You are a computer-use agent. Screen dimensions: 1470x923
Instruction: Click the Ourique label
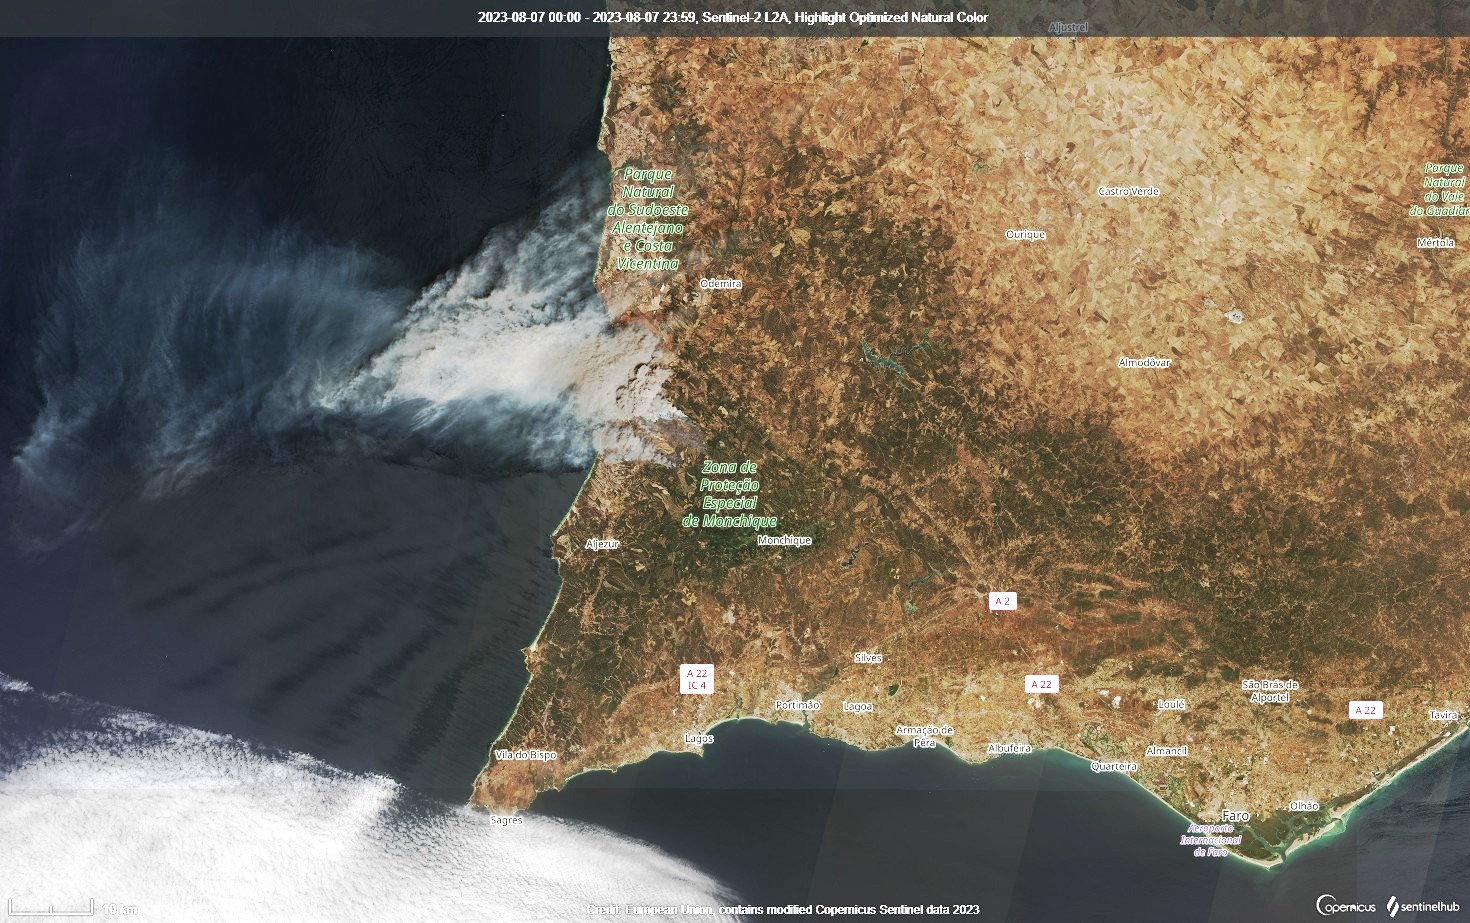coord(1025,235)
